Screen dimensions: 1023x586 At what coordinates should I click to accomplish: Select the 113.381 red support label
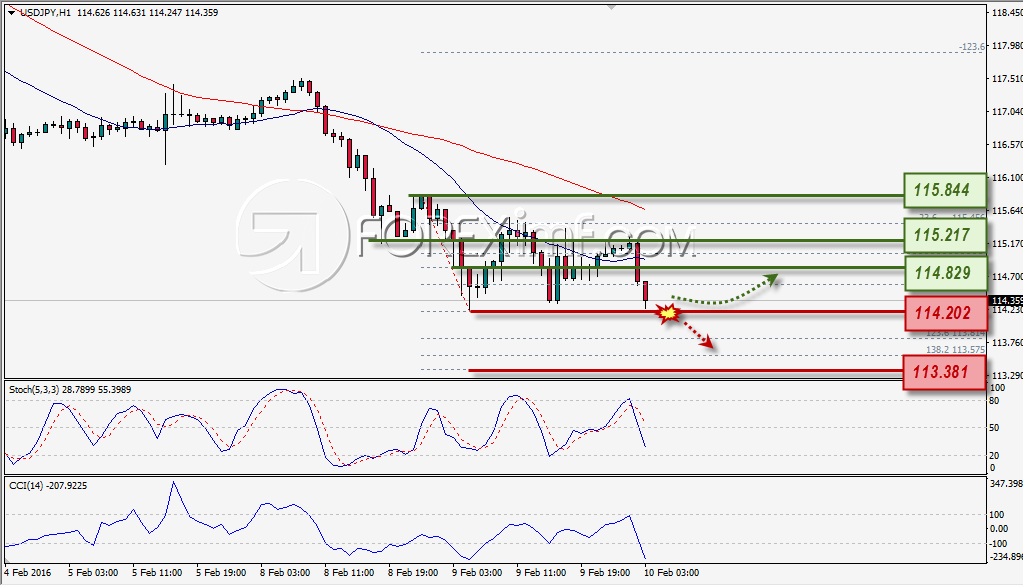point(943,372)
